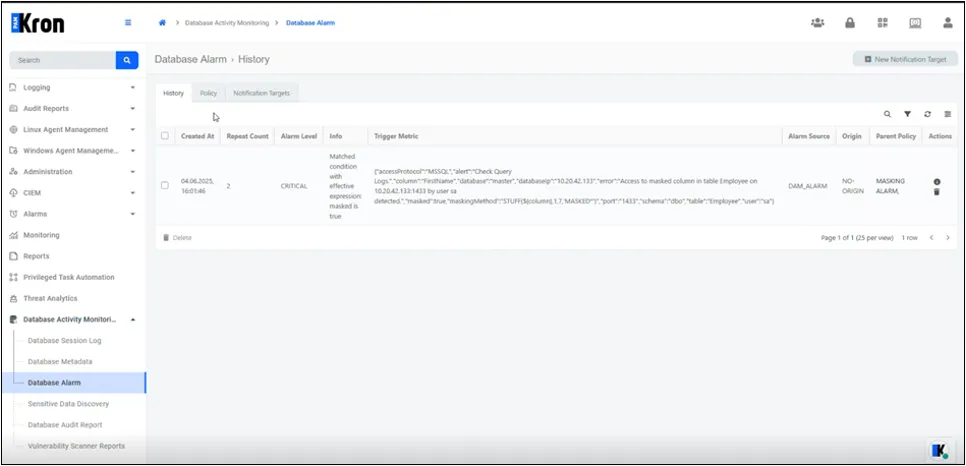Click into the sidebar Search field

tap(62, 60)
